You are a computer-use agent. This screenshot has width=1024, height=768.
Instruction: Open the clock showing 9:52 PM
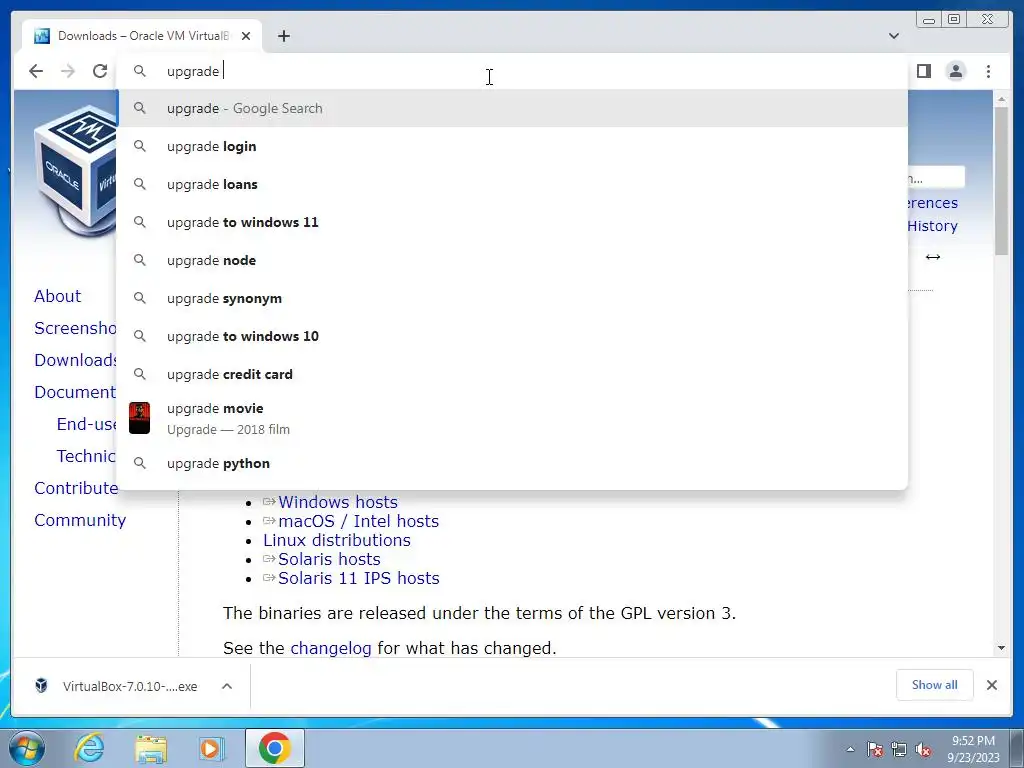[x=973, y=749]
